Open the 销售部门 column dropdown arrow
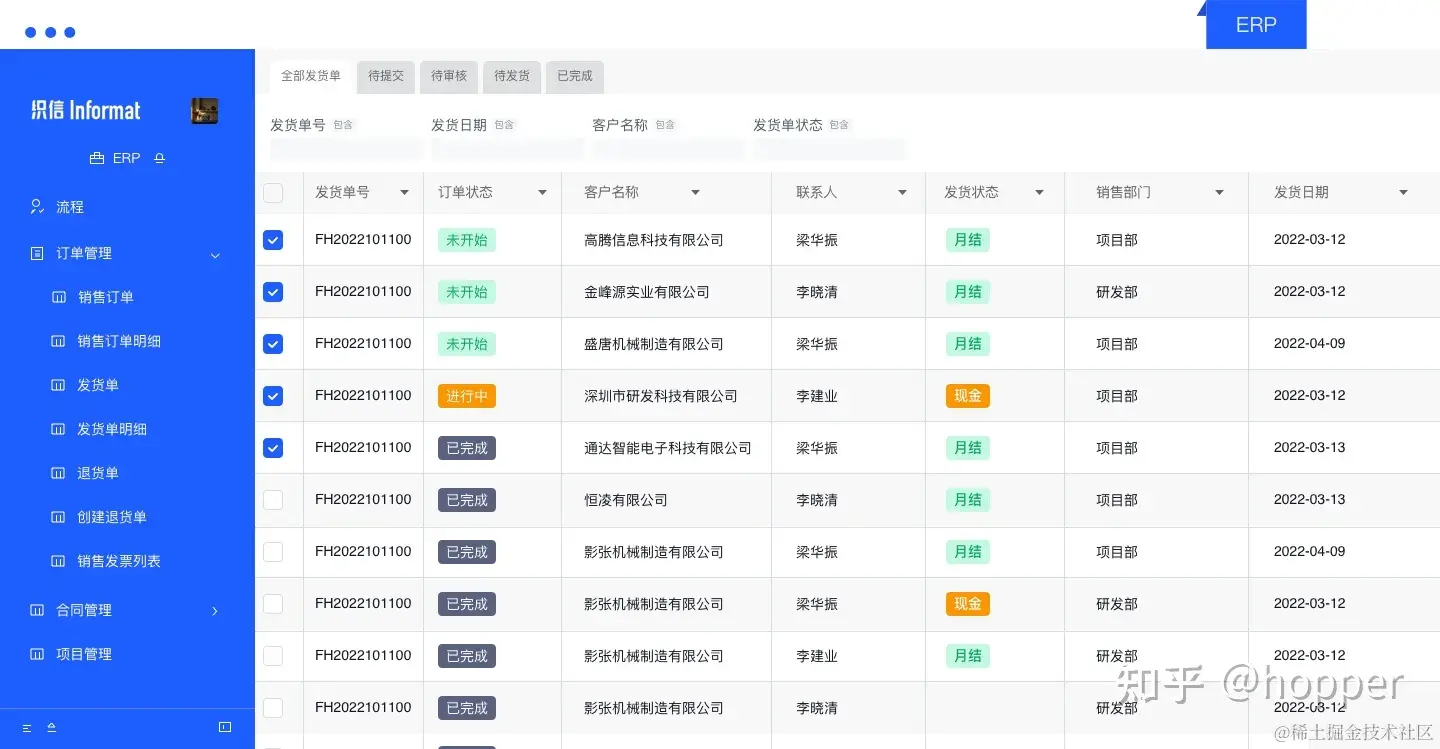This screenshot has height=749, width=1440. point(1219,193)
